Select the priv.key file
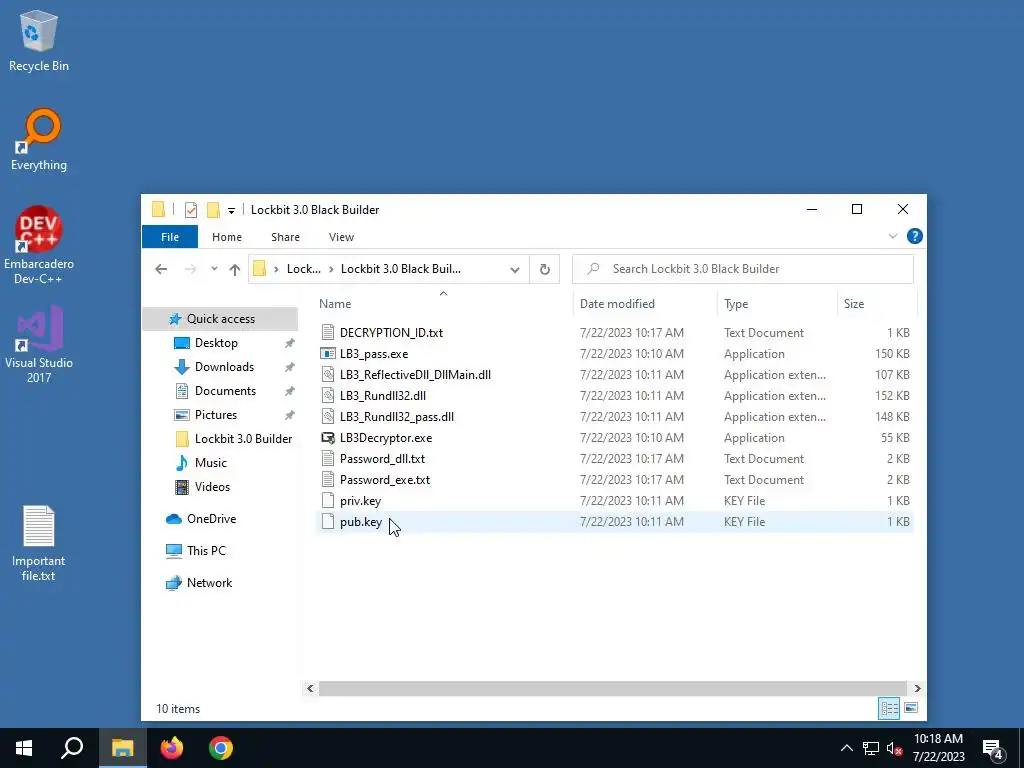 [x=360, y=501]
